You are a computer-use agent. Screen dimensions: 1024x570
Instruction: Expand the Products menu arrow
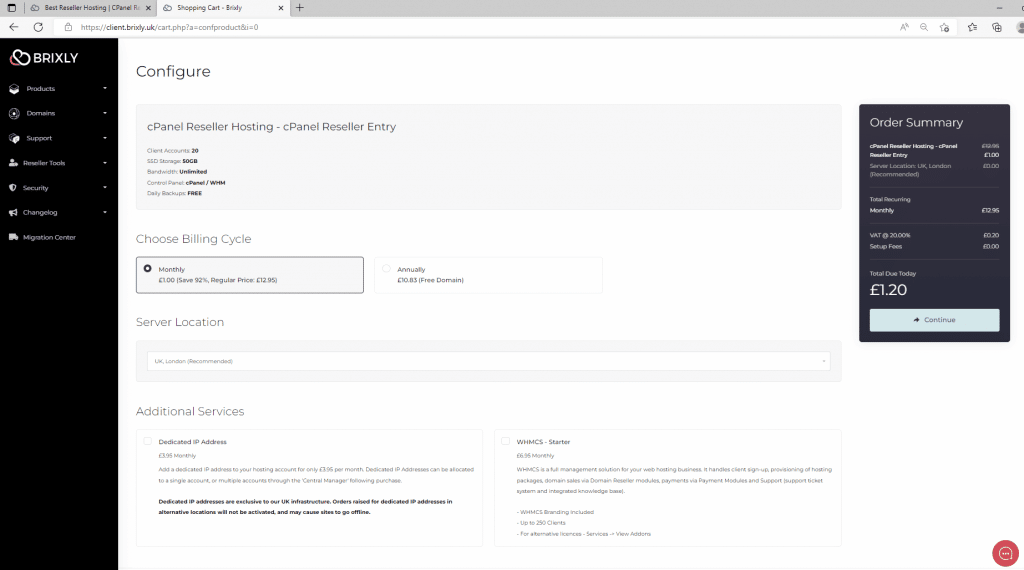pyautogui.click(x=105, y=89)
